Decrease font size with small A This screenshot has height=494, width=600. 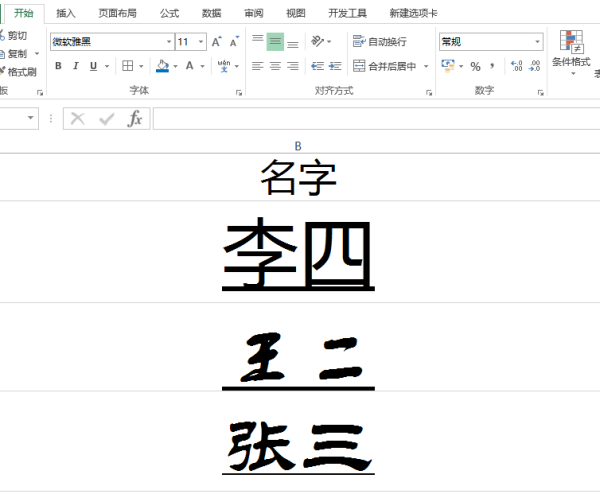pos(234,41)
